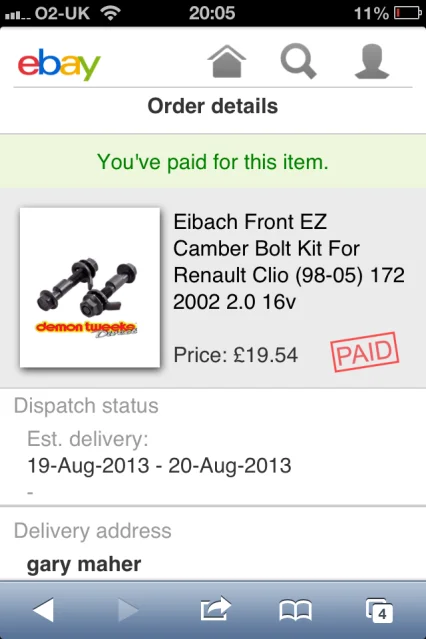Select the Delivery address section header

tap(93, 531)
